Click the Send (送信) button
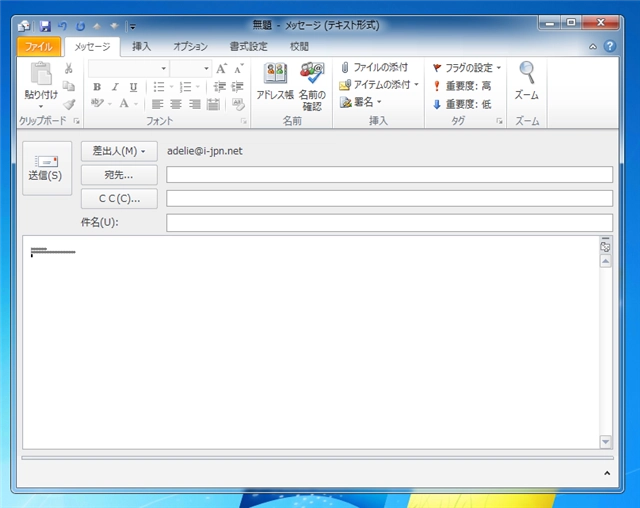This screenshot has height=508, width=640. pos(46,168)
